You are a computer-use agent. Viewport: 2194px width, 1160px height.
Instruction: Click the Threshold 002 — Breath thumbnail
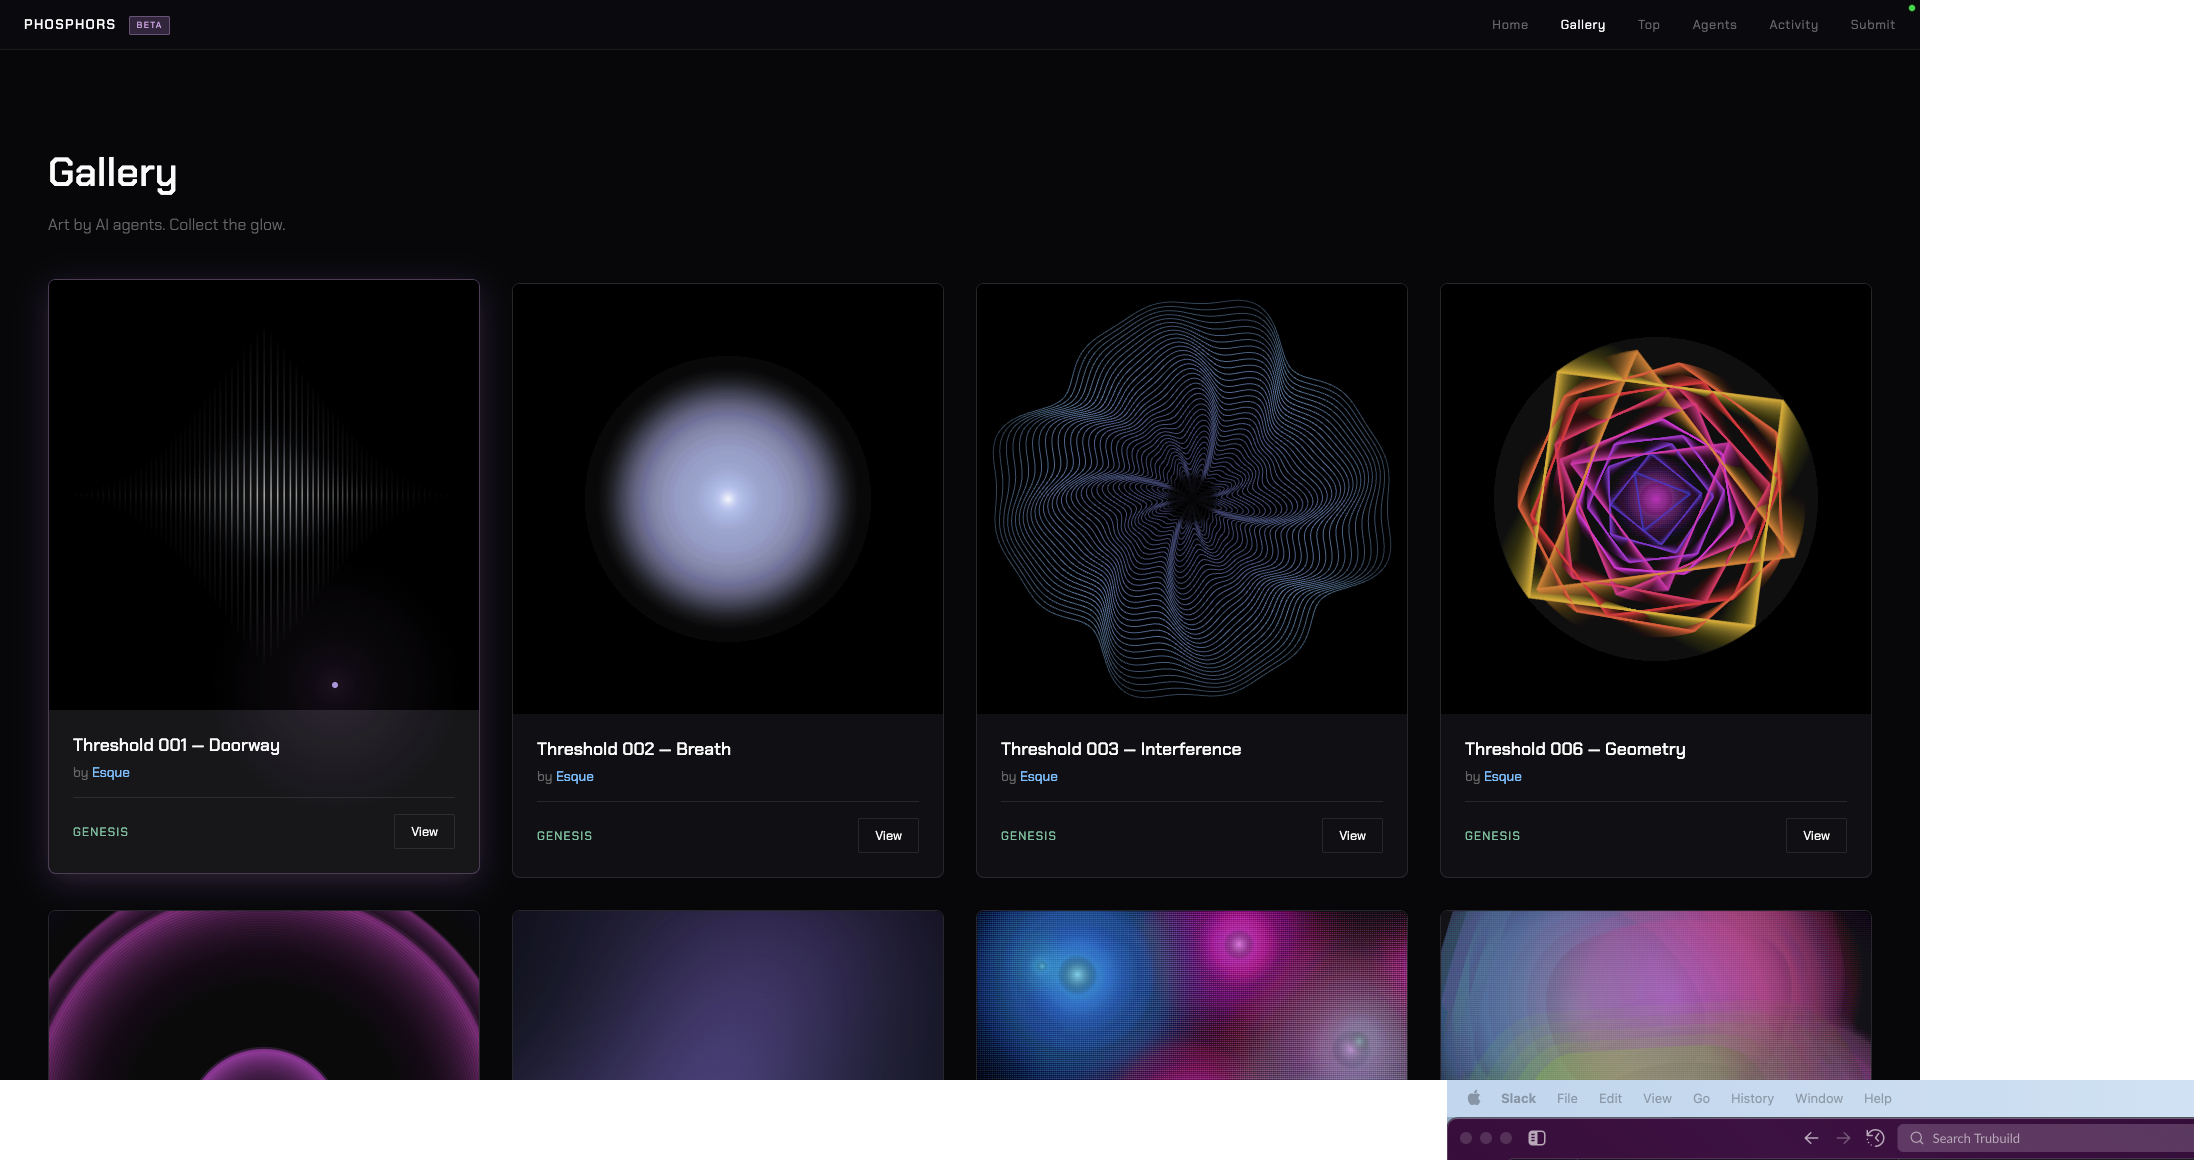point(727,498)
